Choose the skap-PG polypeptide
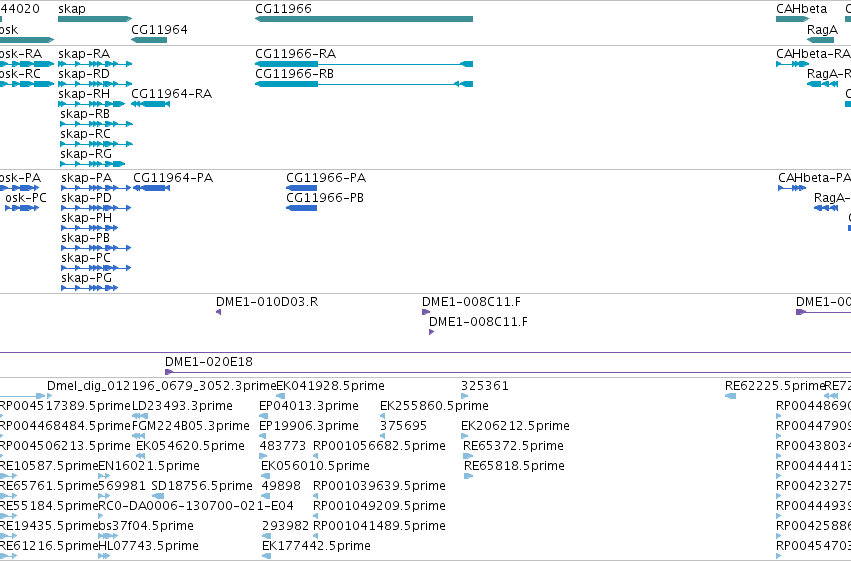 (x=90, y=288)
